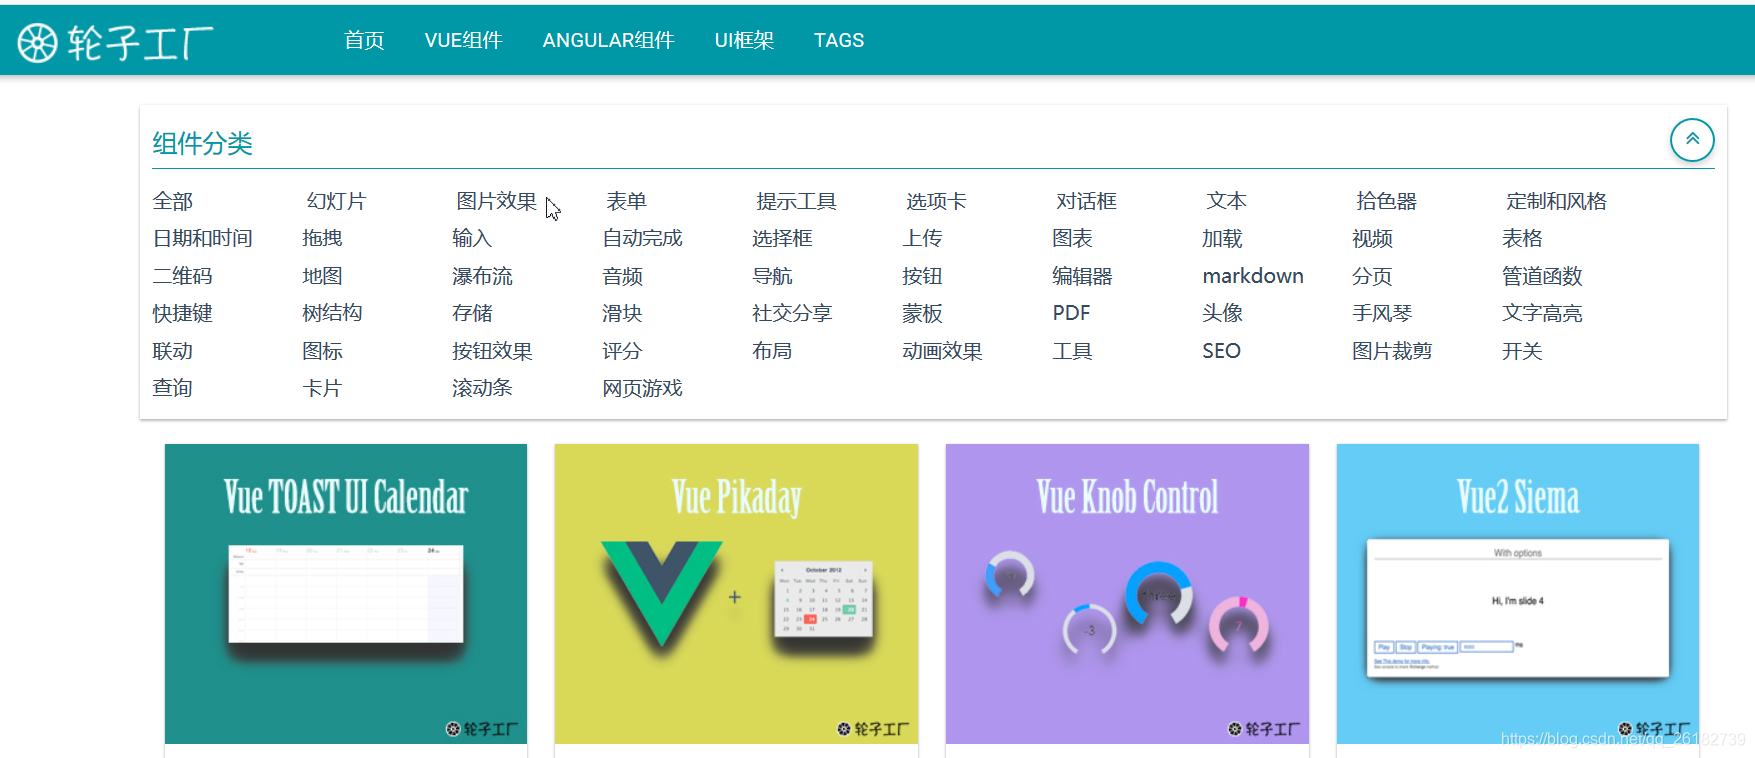Filter by 表格 category
This screenshot has width=1755, height=758.
tap(1522, 238)
